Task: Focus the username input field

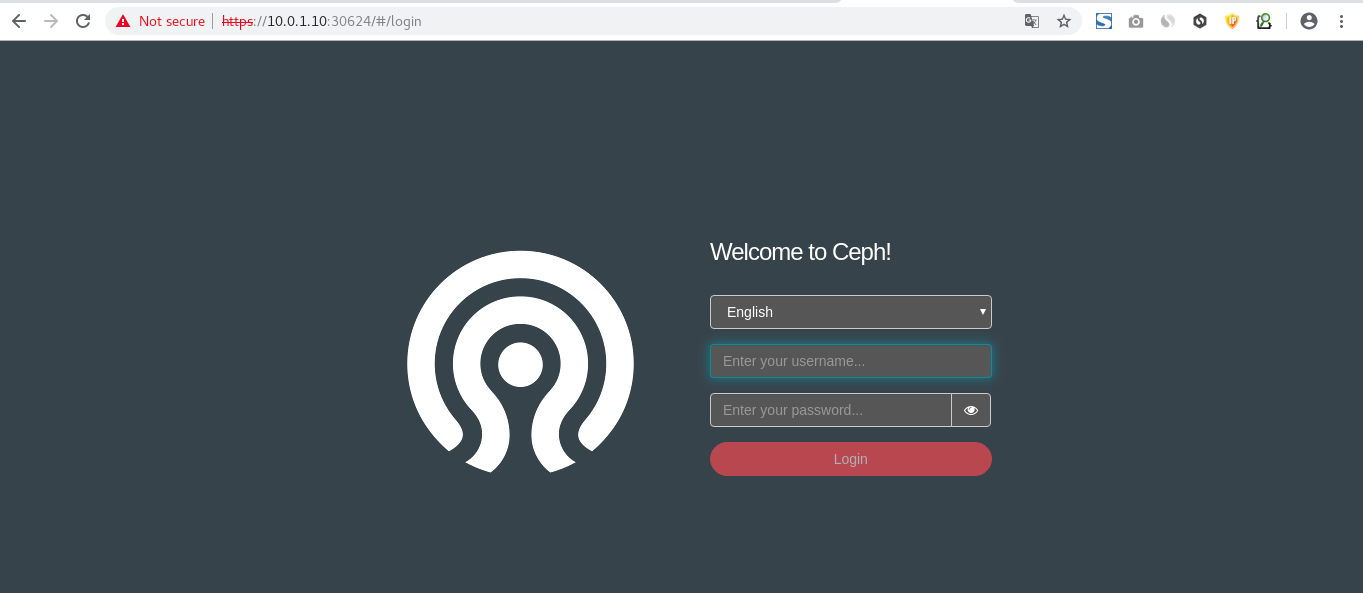Action: click(x=851, y=361)
